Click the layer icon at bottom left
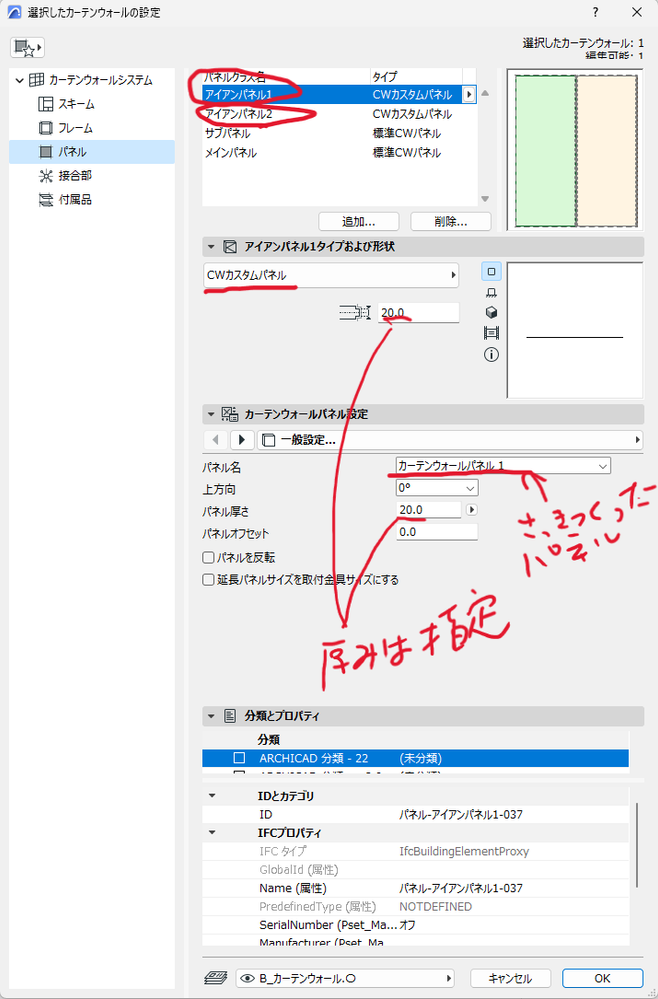 pos(216,978)
